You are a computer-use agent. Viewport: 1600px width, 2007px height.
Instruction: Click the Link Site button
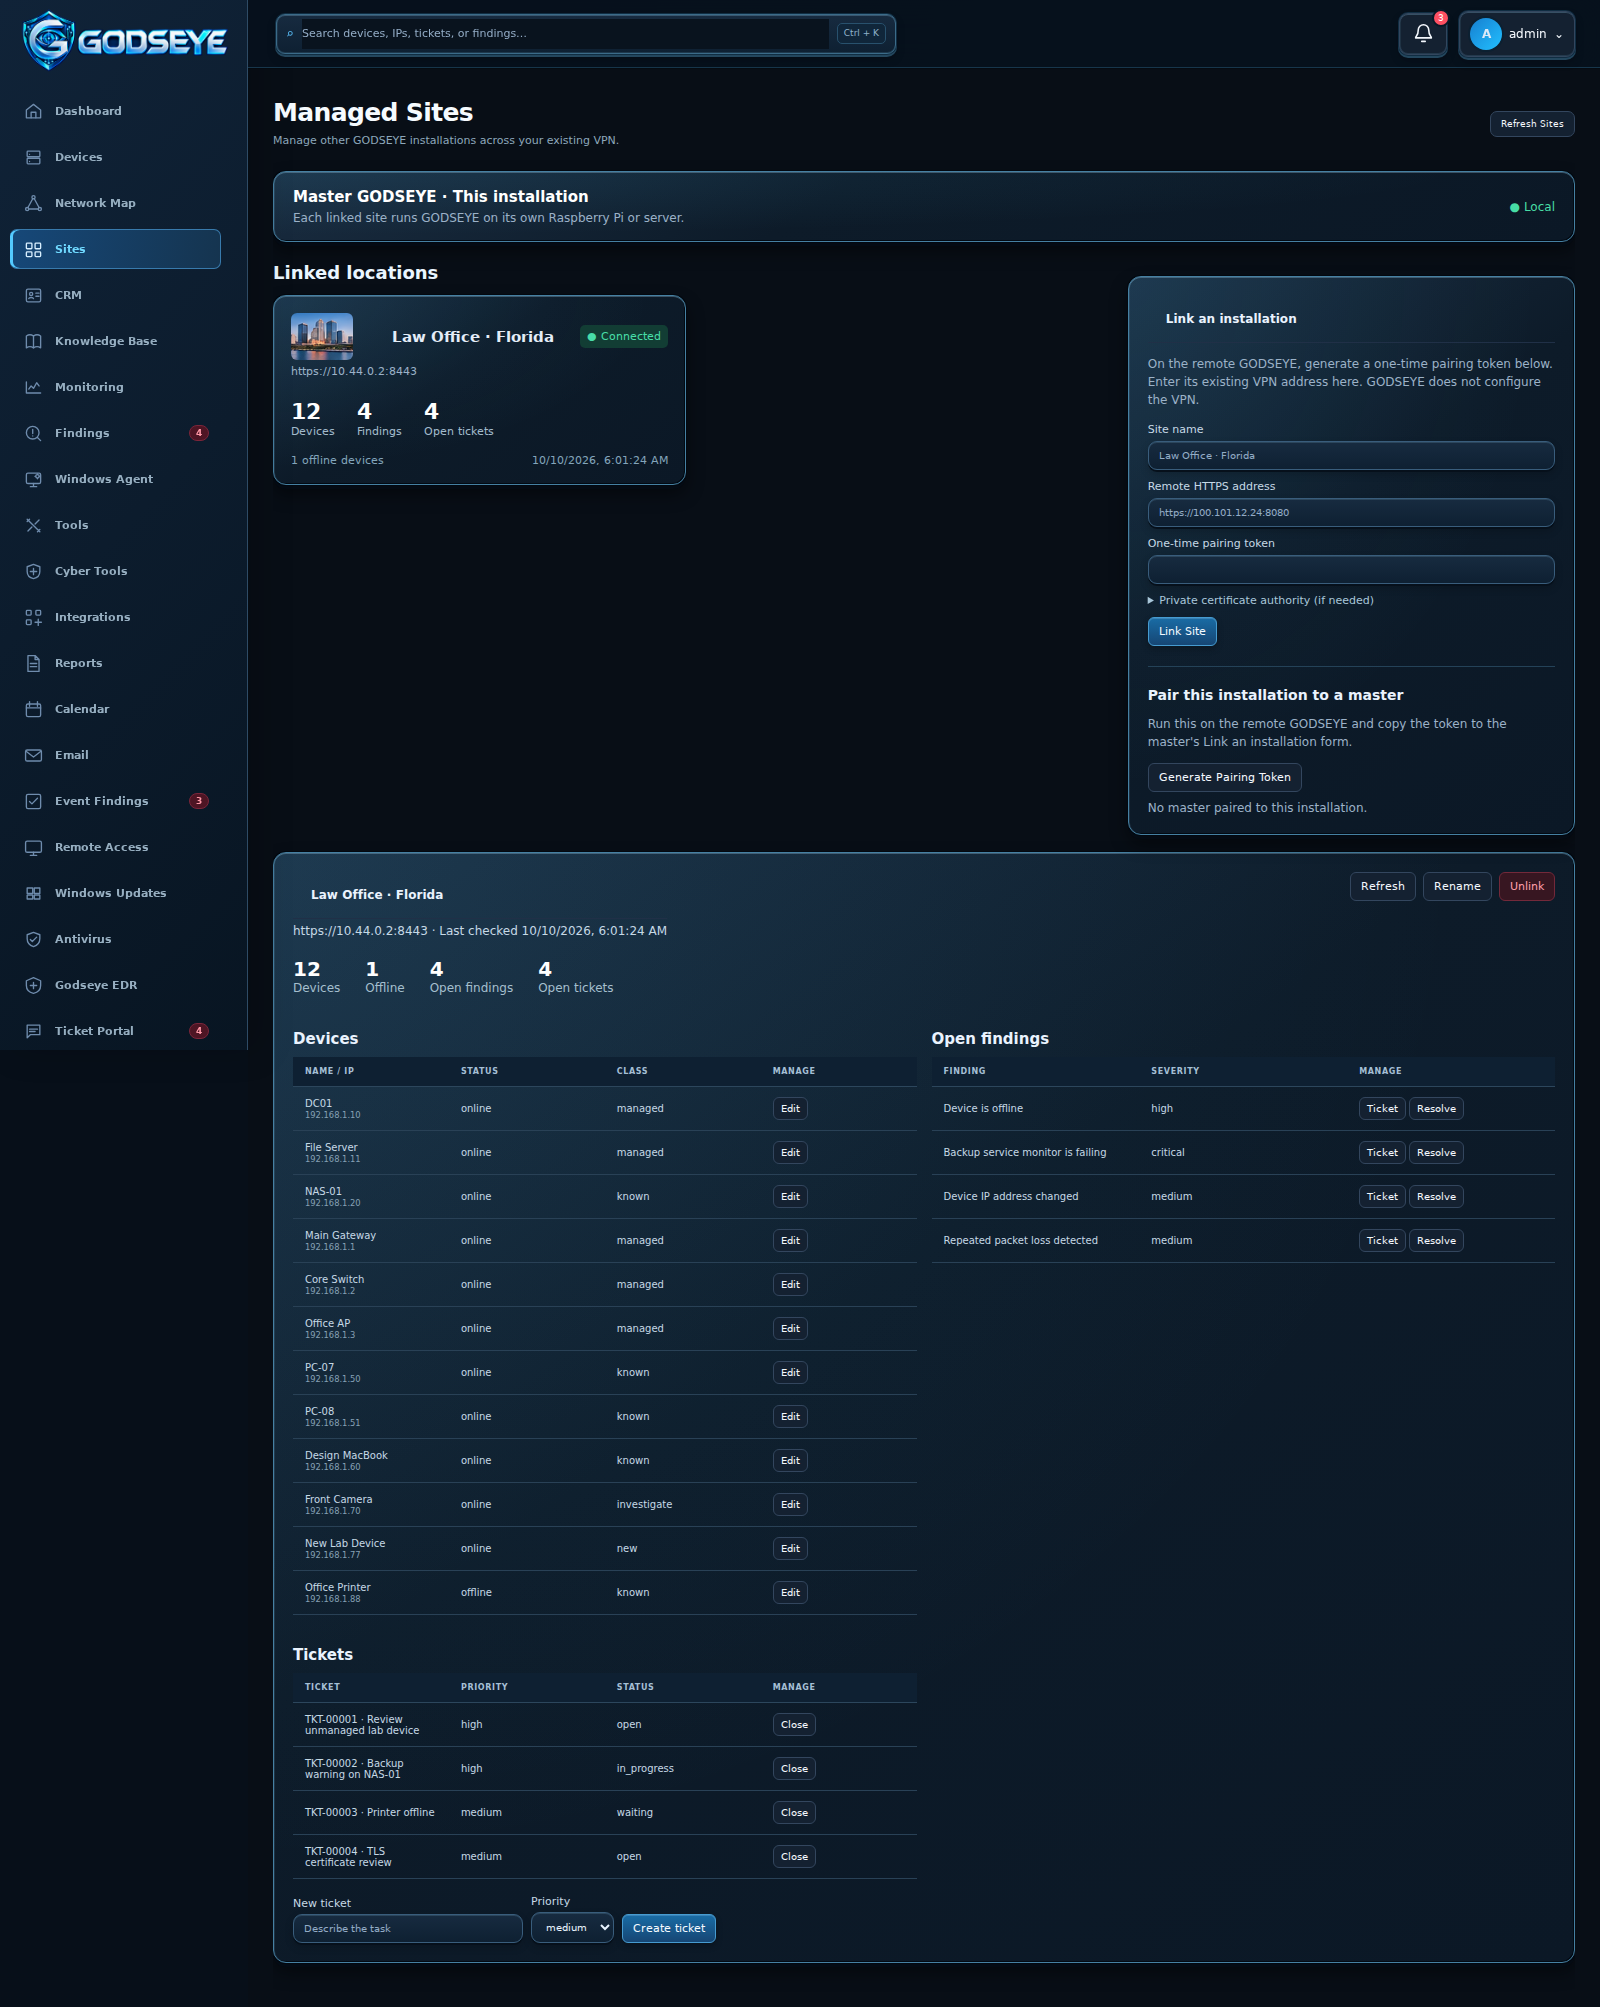click(x=1182, y=631)
